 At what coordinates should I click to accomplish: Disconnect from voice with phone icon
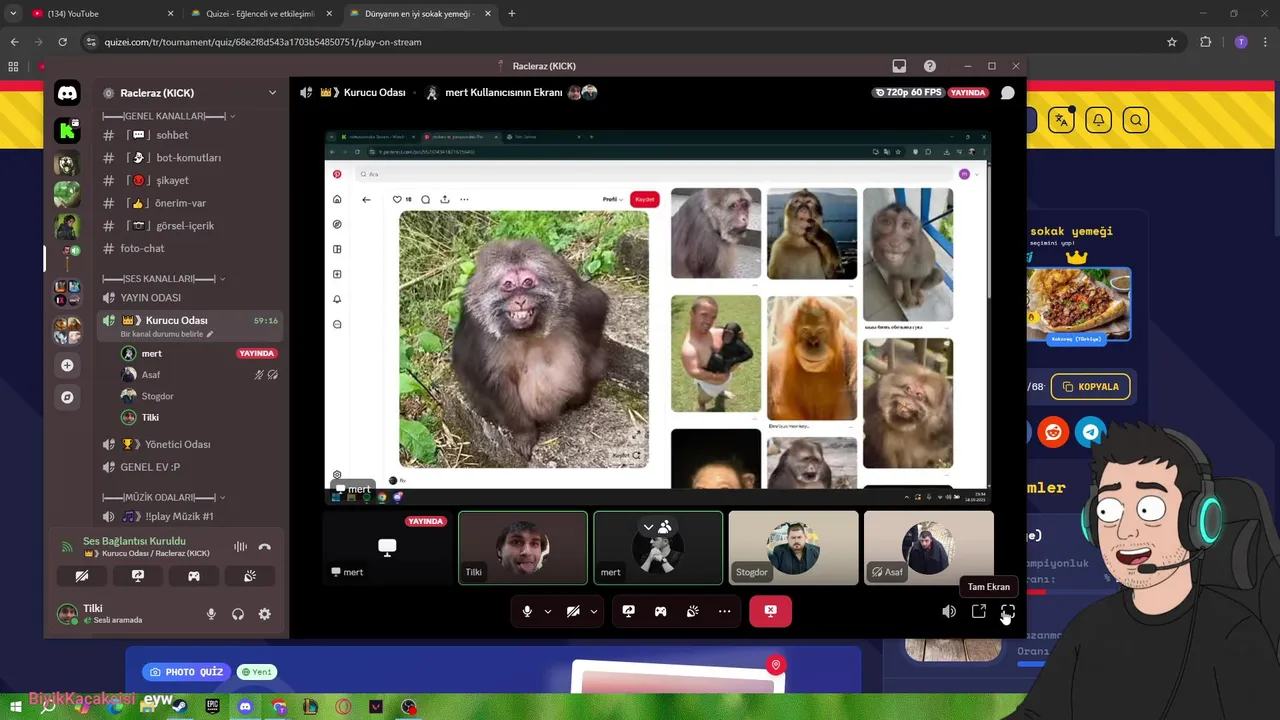click(x=264, y=547)
